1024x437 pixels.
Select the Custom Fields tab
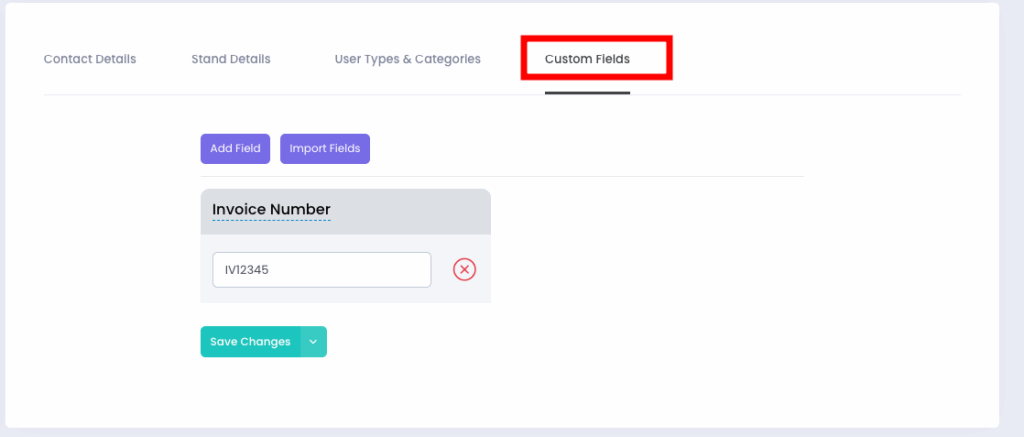click(x=587, y=59)
